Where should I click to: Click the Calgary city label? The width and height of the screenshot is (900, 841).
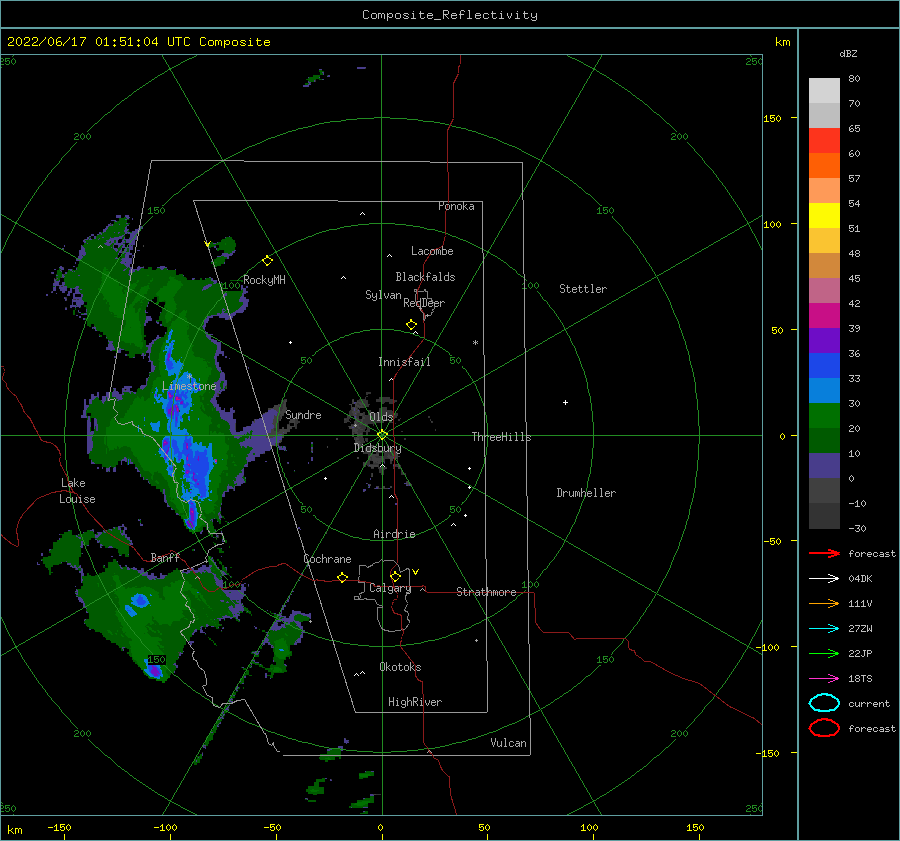coord(390,588)
